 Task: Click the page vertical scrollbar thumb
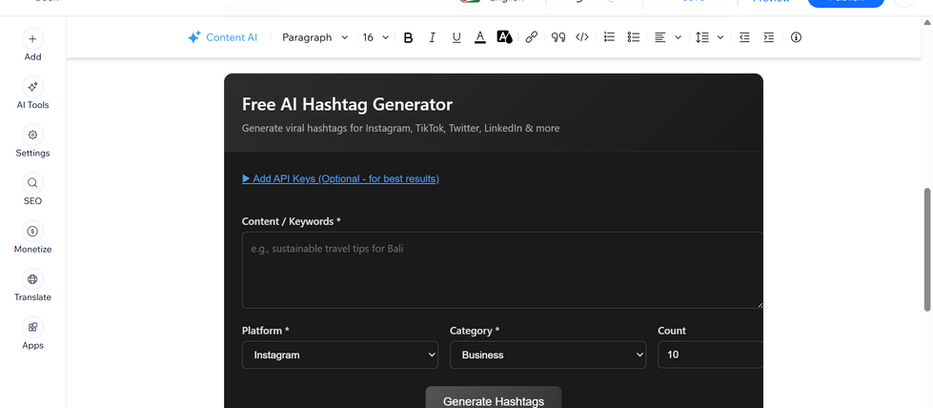click(x=927, y=249)
